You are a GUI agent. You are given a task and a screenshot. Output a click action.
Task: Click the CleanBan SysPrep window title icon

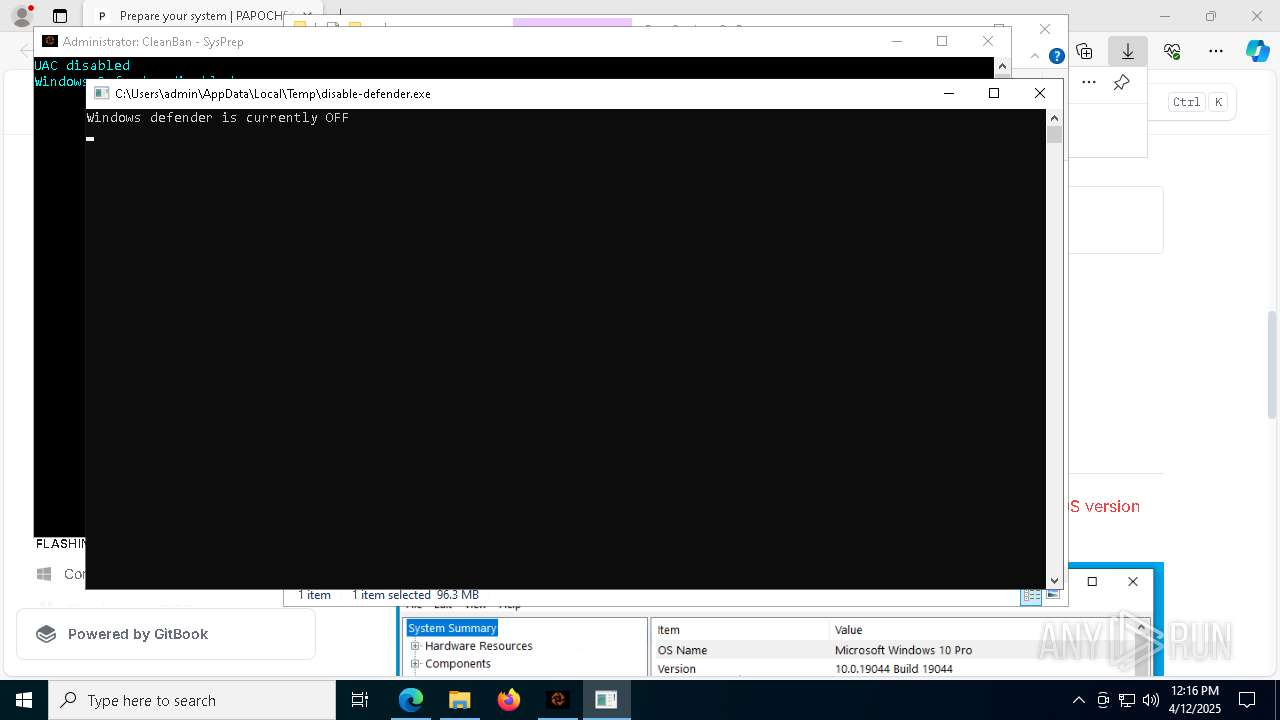coord(50,41)
